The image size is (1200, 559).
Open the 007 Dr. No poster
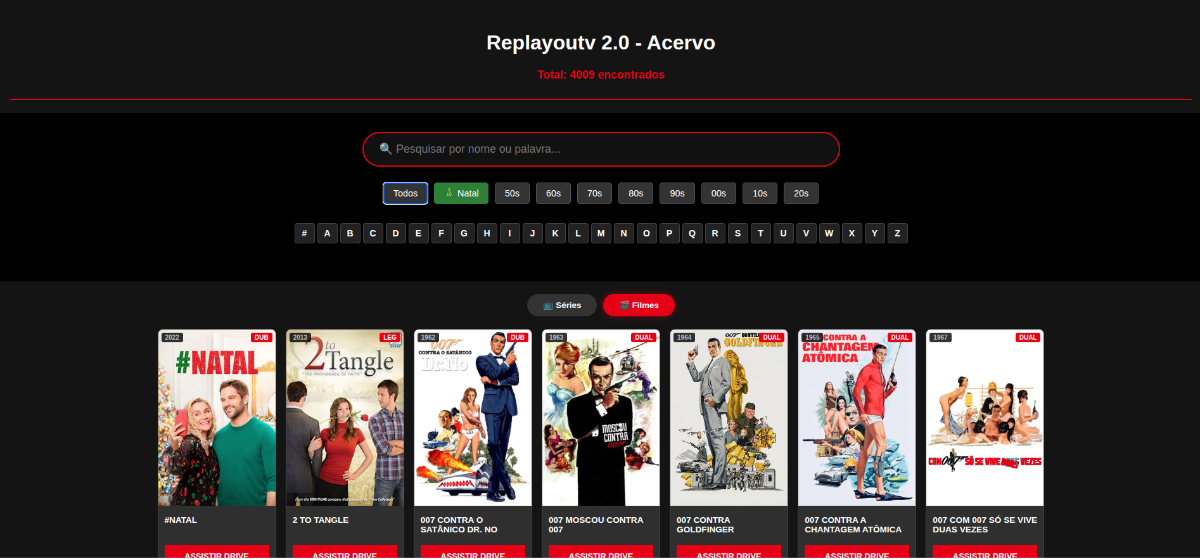point(473,418)
